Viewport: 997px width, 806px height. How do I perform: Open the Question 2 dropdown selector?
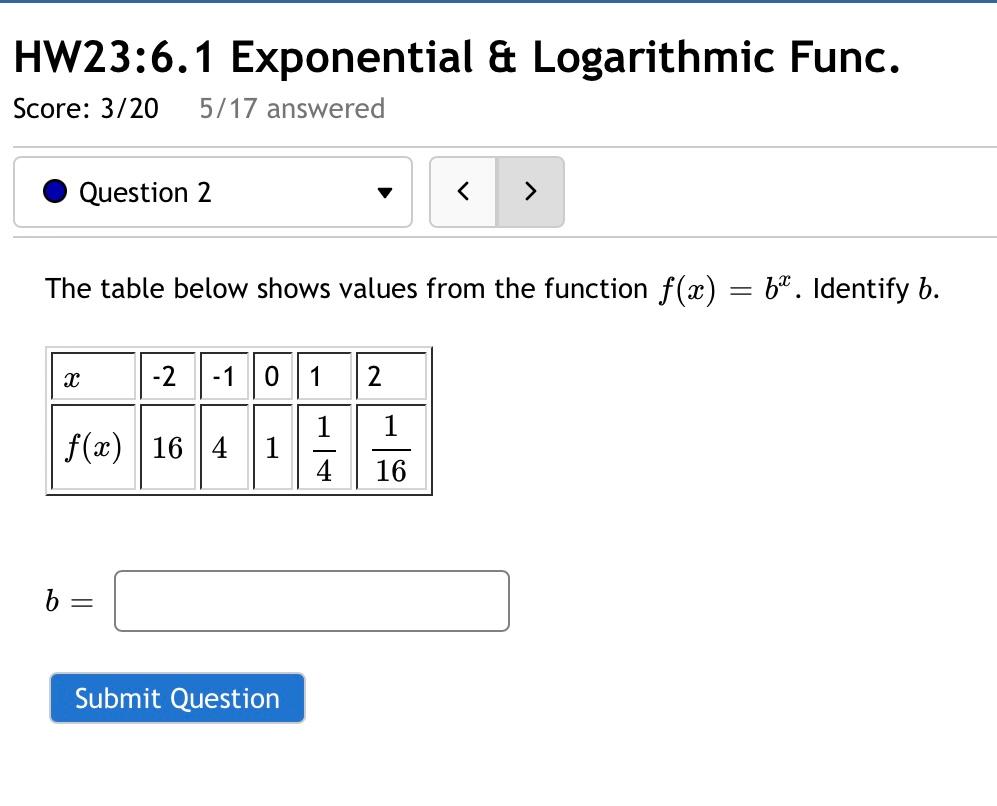pyautogui.click(x=213, y=192)
